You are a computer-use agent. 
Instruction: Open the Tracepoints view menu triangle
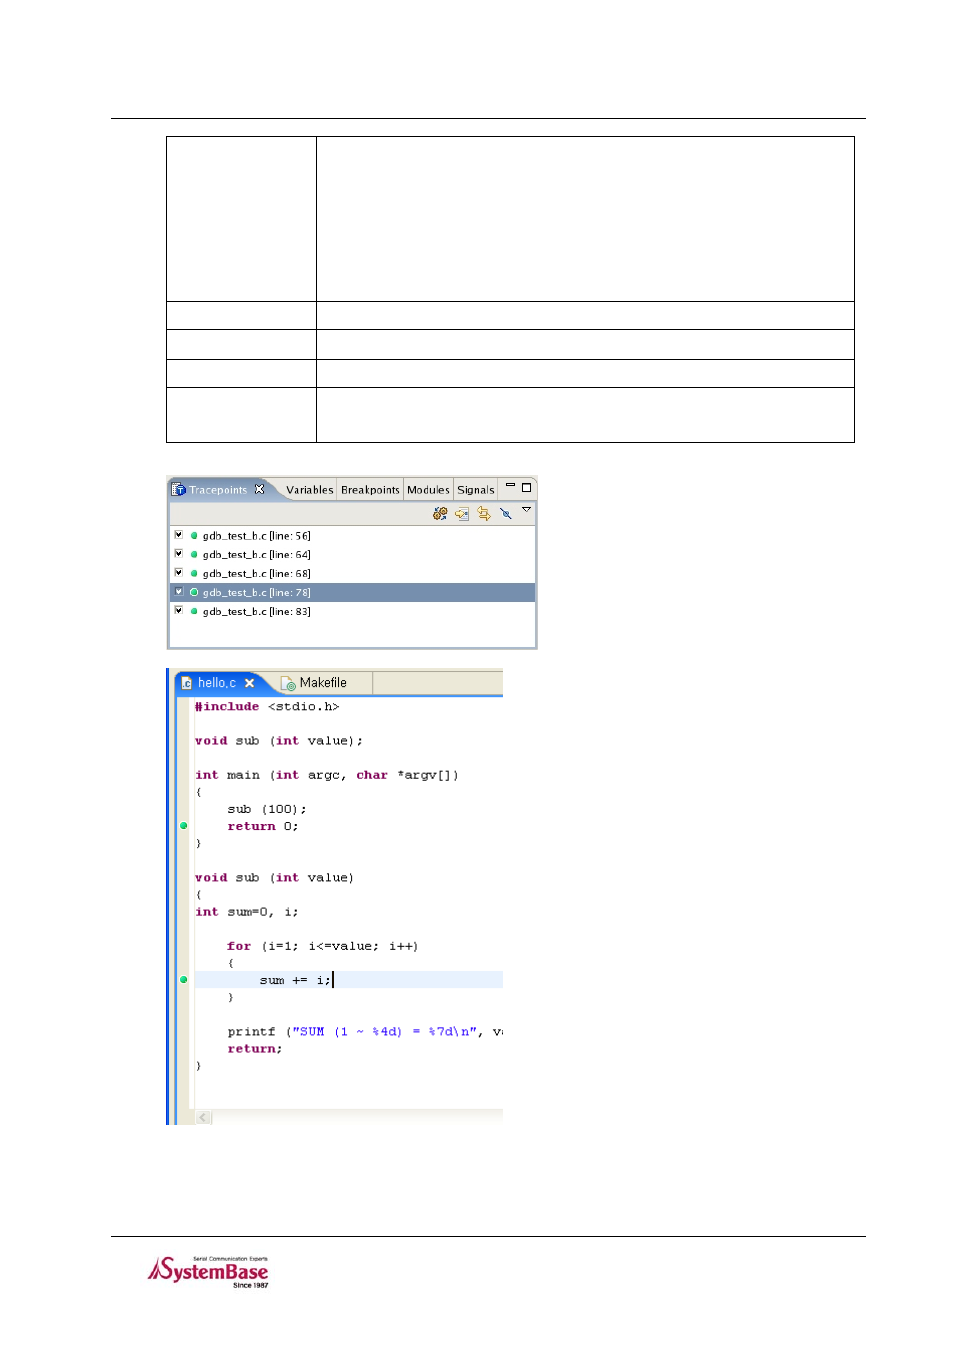(x=527, y=510)
